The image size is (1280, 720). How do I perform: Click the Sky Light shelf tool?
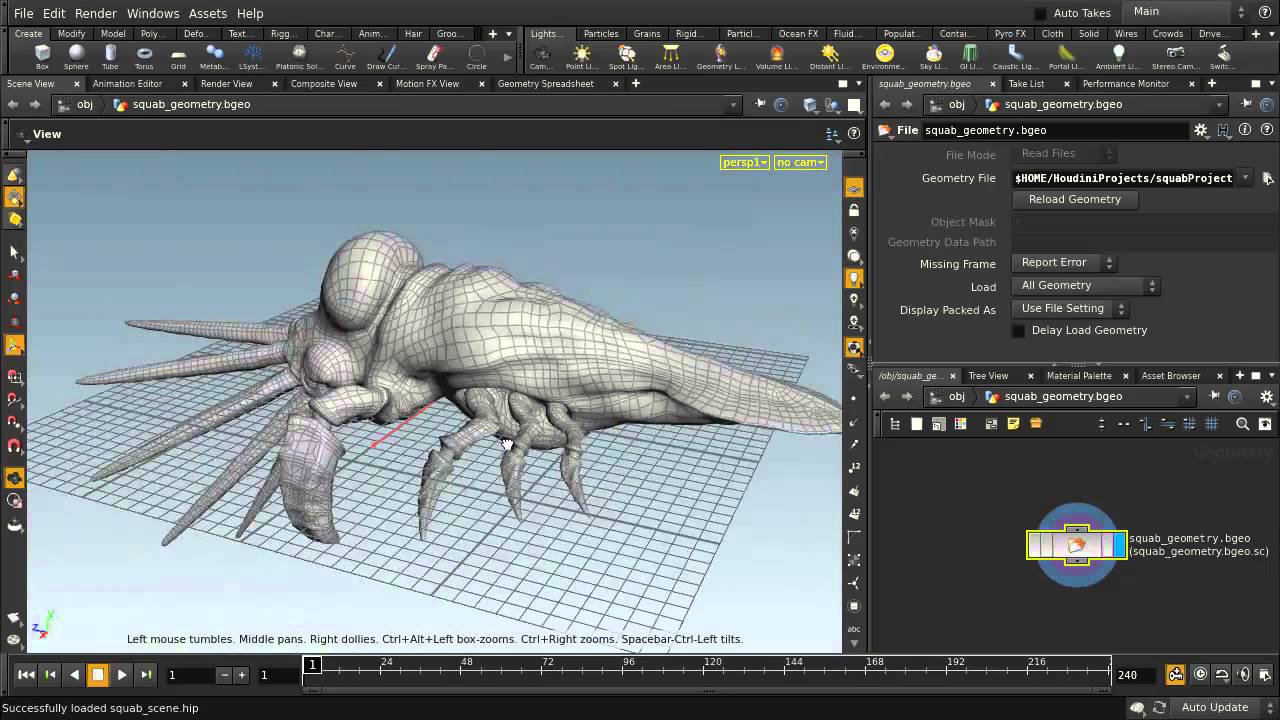pyautogui.click(x=933, y=57)
